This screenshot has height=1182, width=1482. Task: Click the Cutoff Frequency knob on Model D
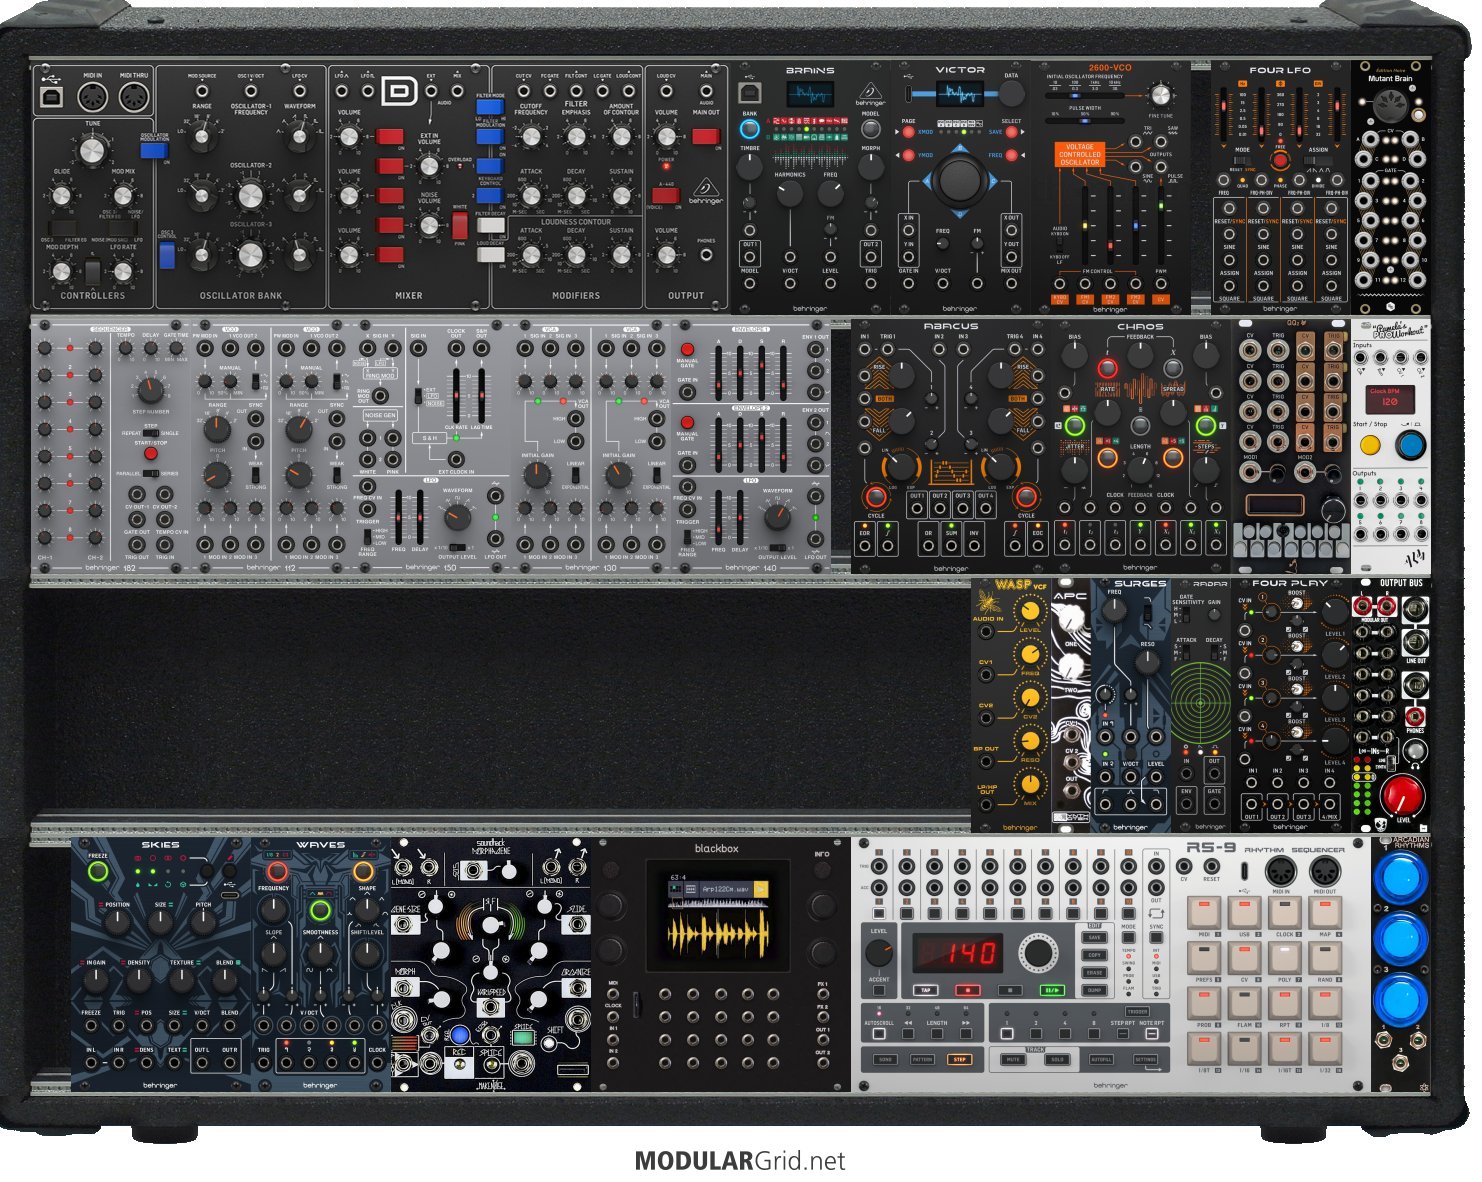click(x=531, y=137)
